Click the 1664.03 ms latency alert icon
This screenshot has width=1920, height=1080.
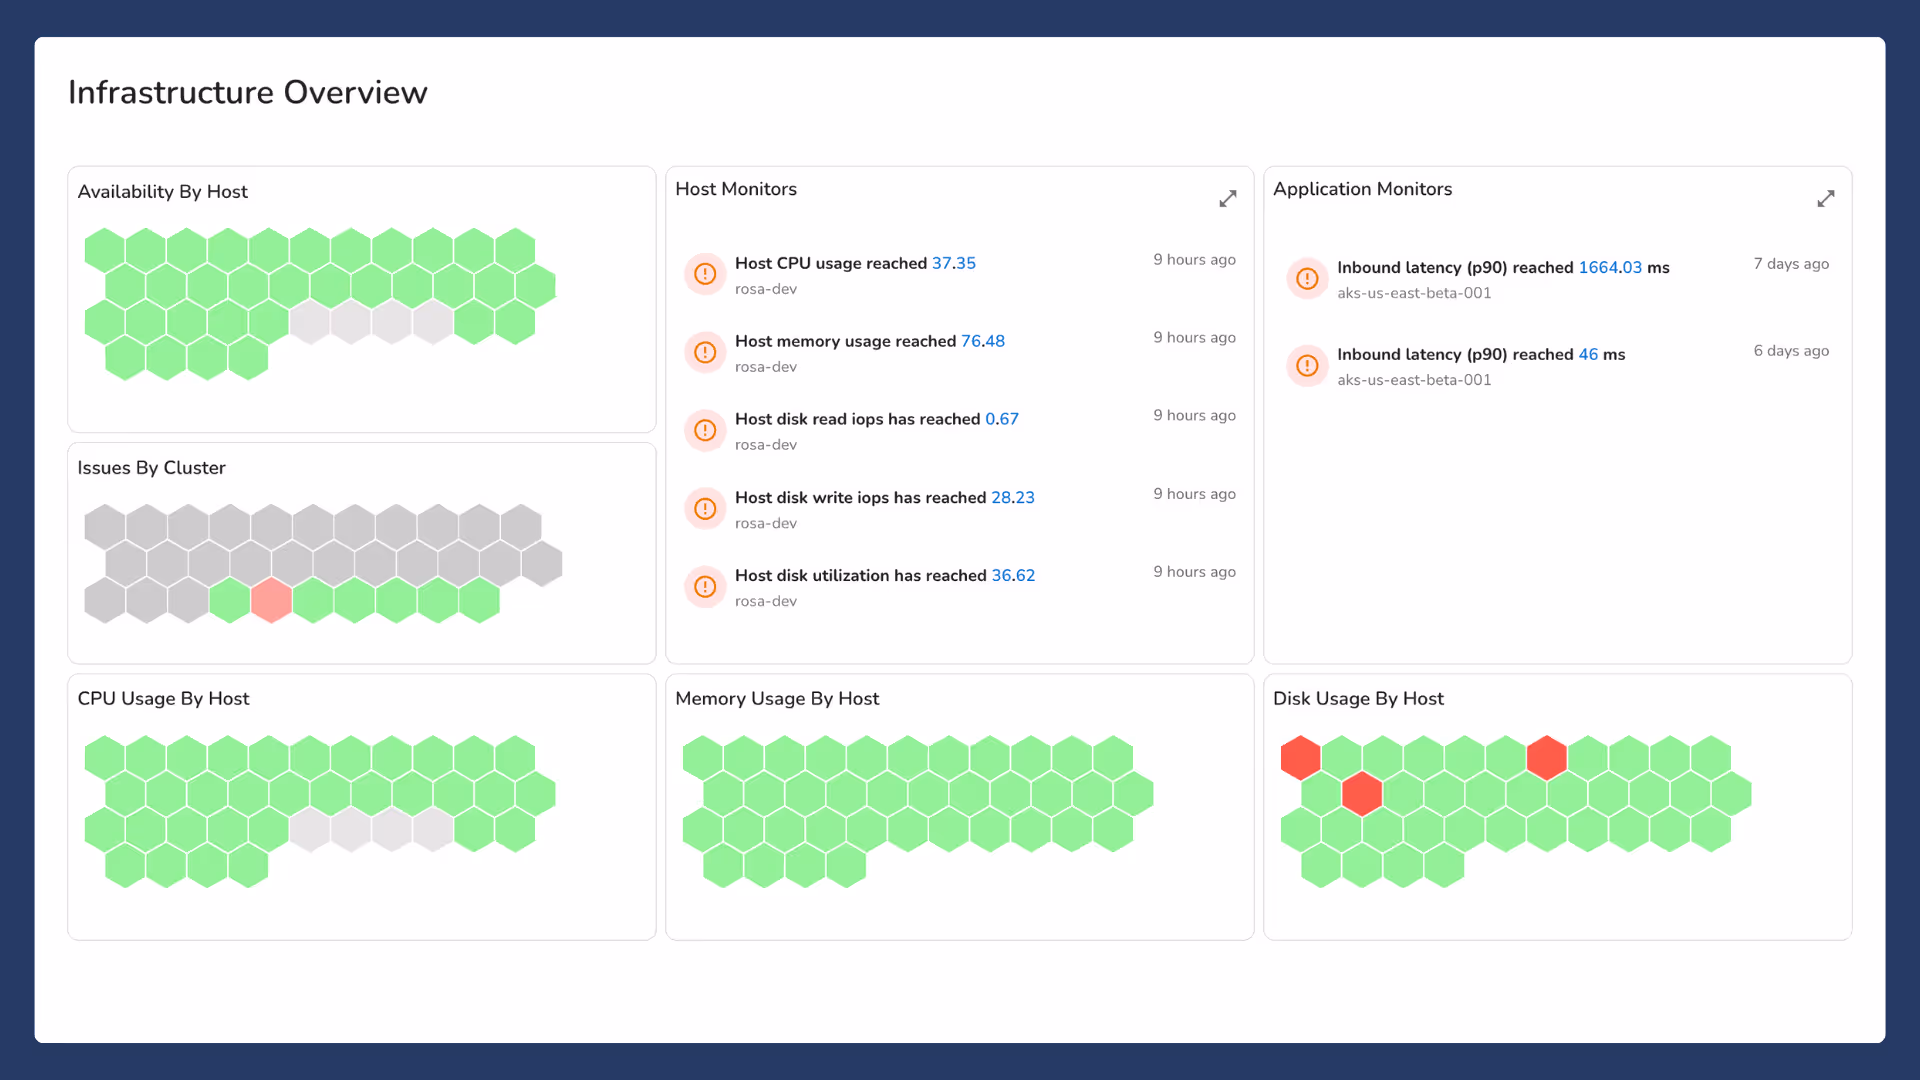point(1307,279)
